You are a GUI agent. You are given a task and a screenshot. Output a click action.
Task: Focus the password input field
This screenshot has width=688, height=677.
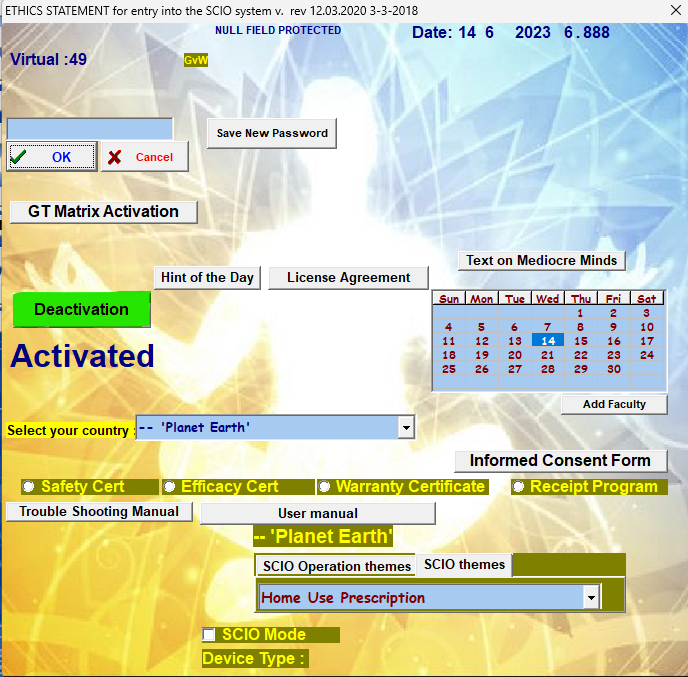click(90, 129)
